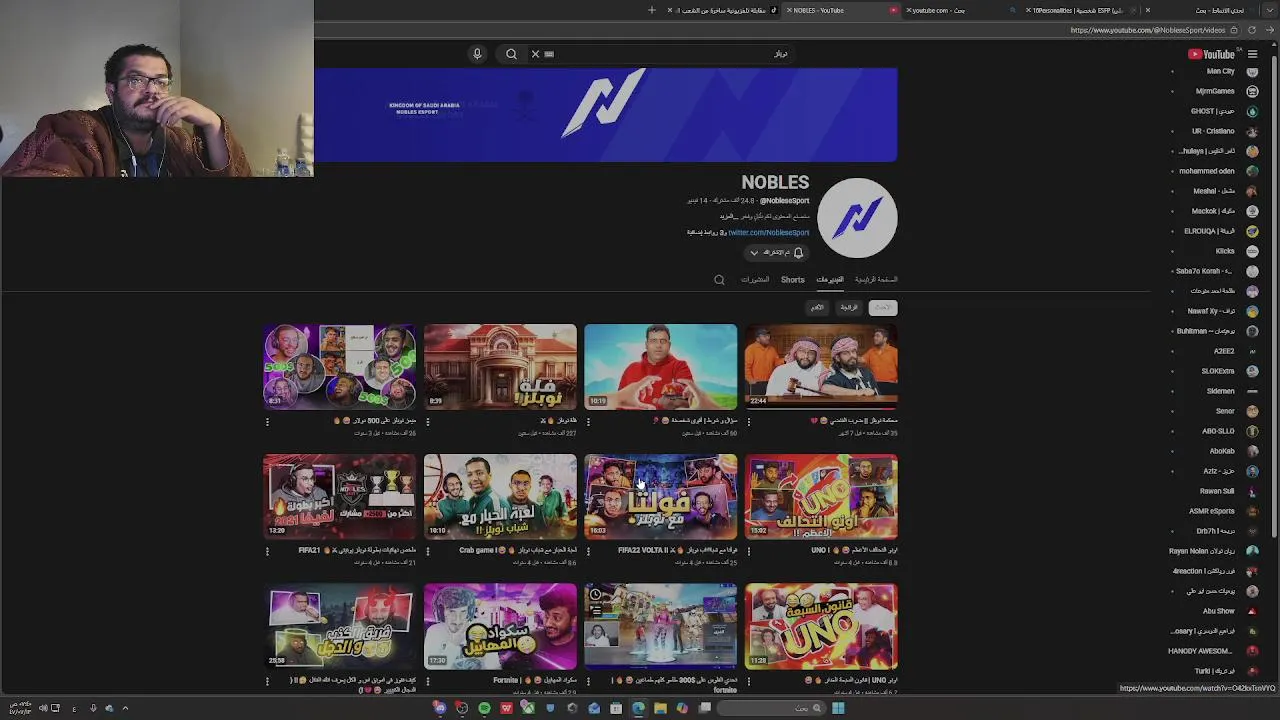Switch to the channel home tab at far right
The height and width of the screenshot is (720, 1280).
(876, 280)
